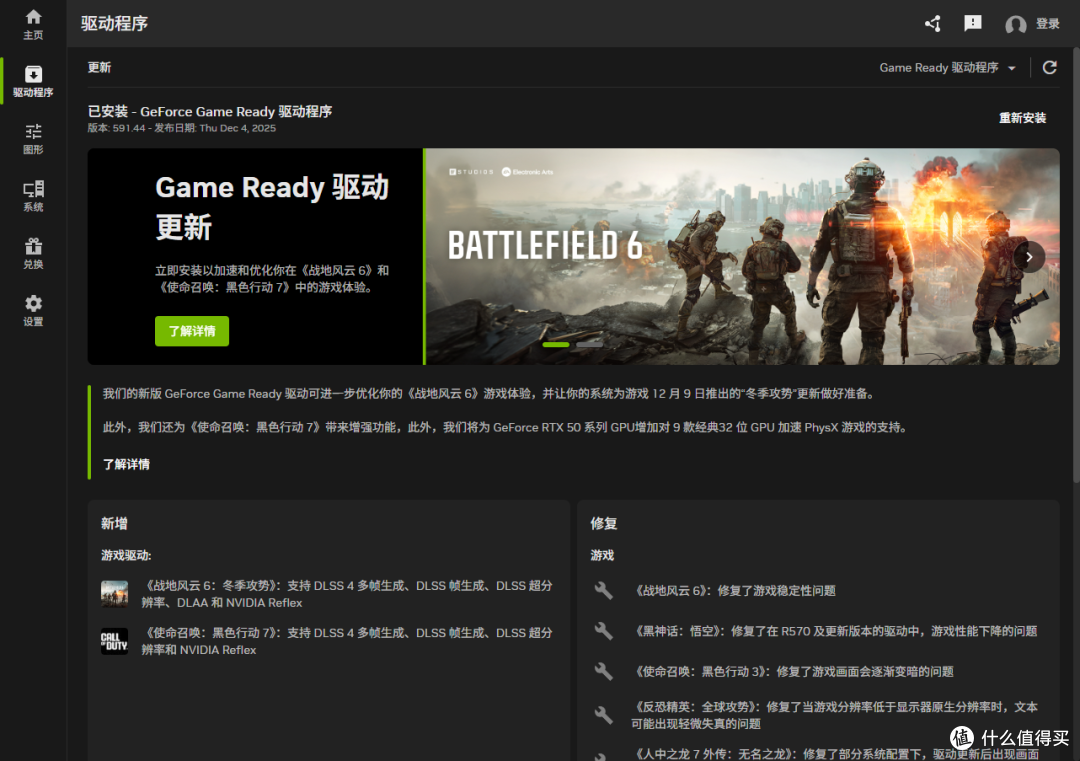The image size is (1080, 761).
Task: Select the first green carousel indicator
Action: (556, 344)
